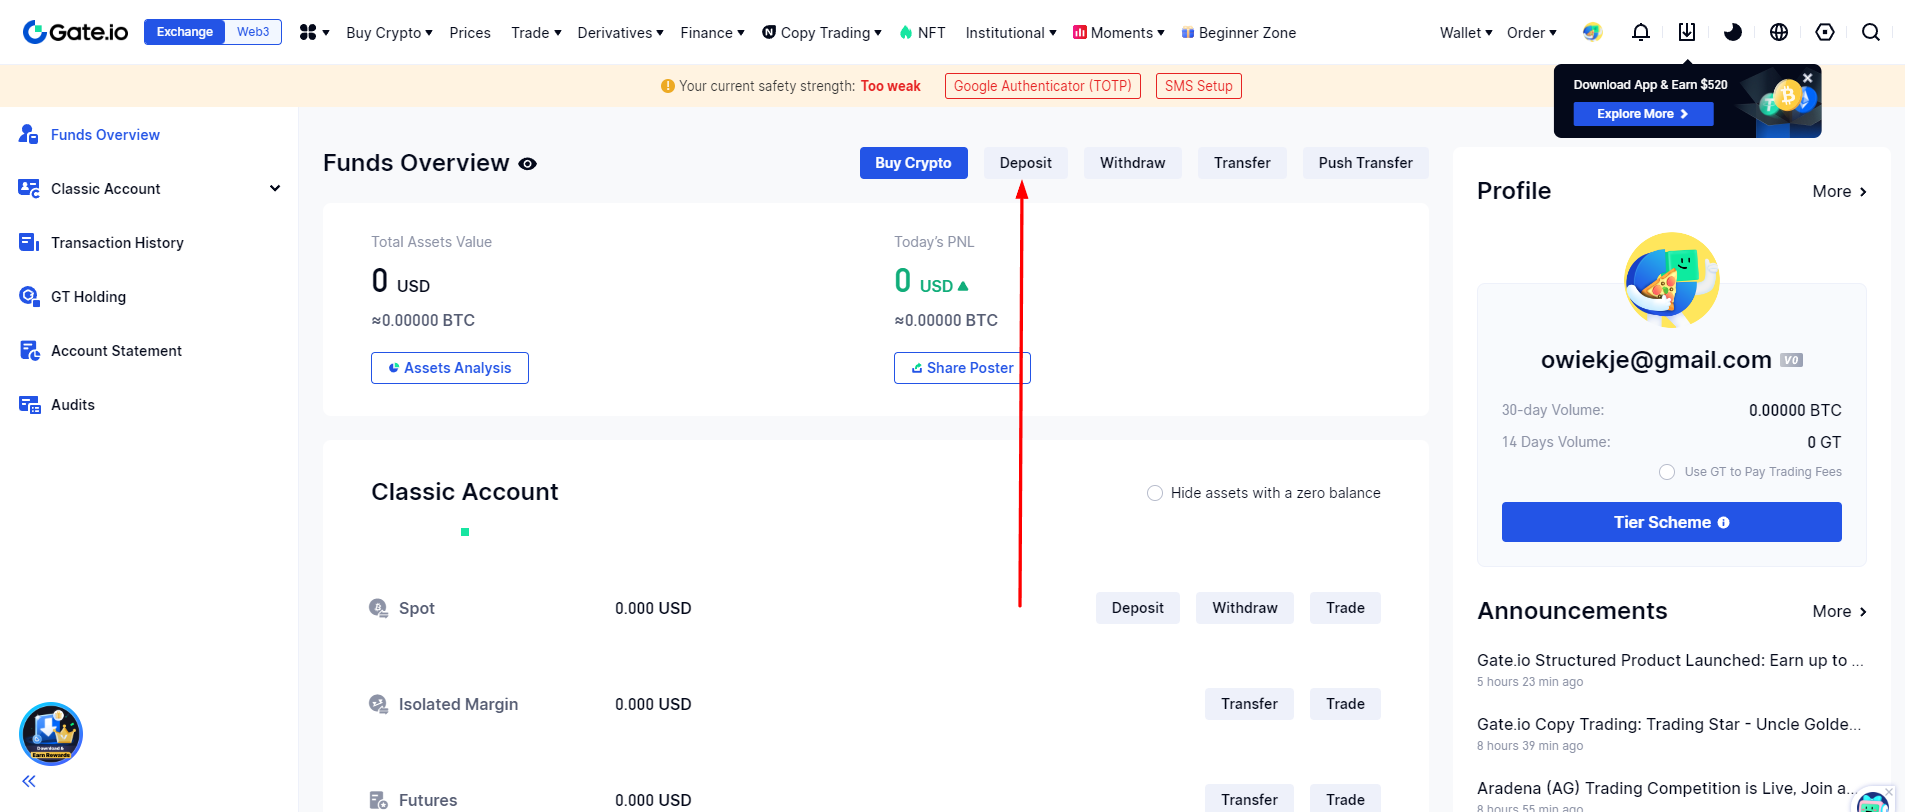The width and height of the screenshot is (1905, 812).
Task: Open the search magnifier
Action: point(1871,33)
